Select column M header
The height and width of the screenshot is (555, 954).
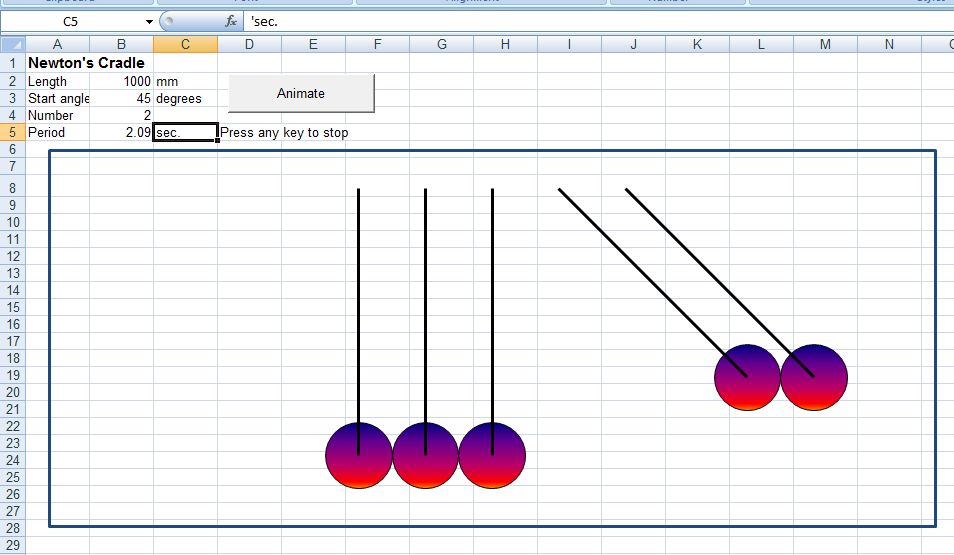825,44
